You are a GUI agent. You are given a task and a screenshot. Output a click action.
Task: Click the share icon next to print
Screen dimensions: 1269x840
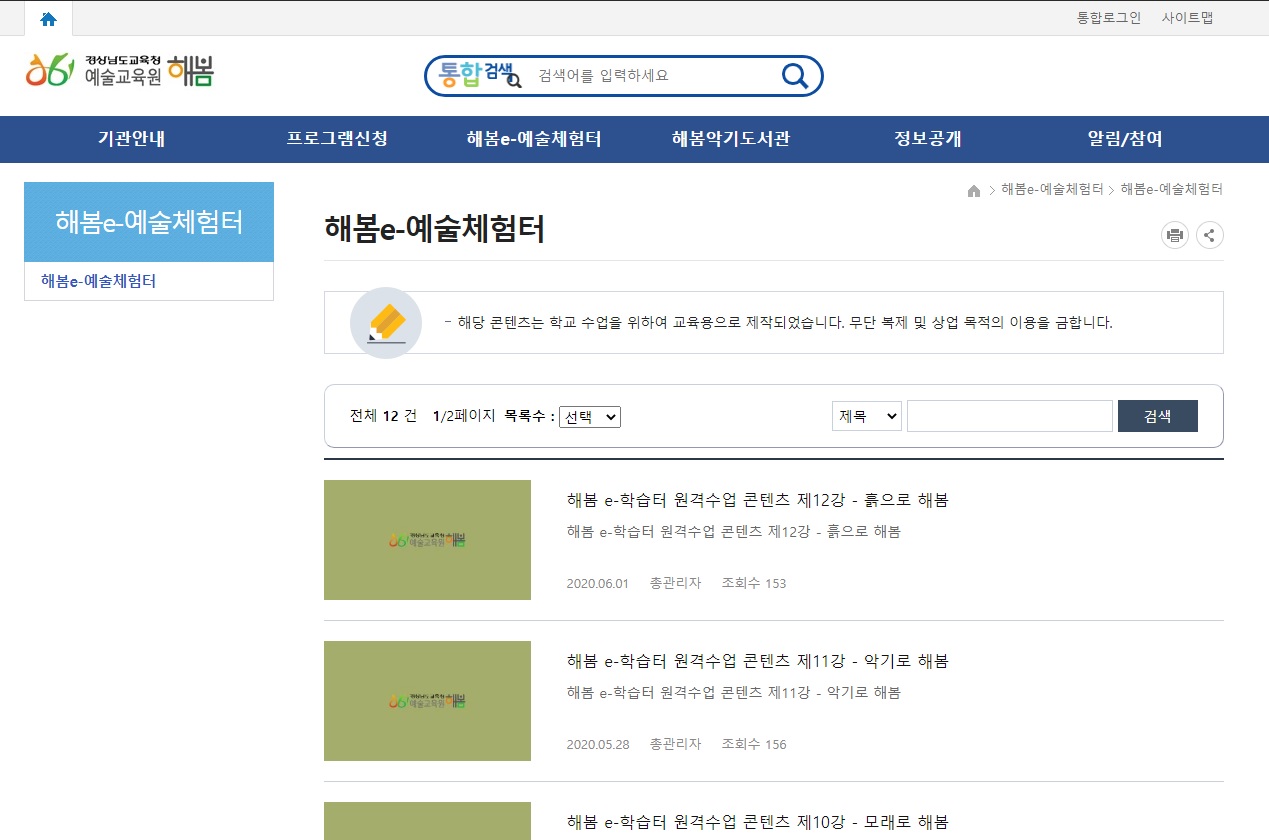[1210, 236]
